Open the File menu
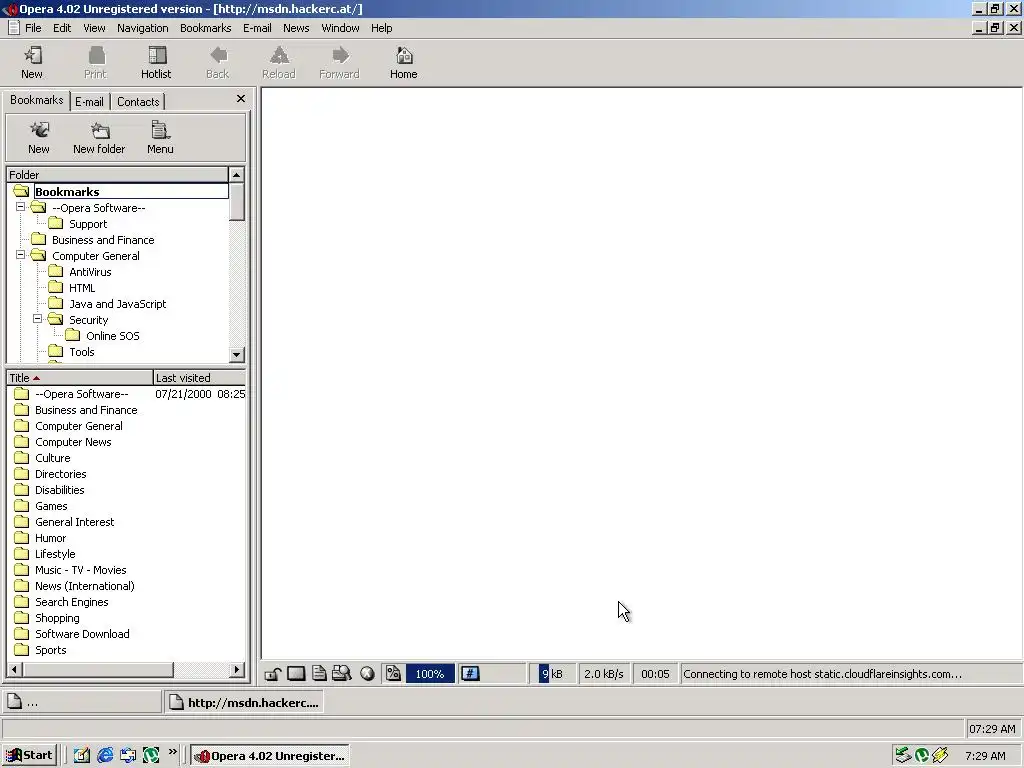The height and width of the screenshot is (768, 1024). pyautogui.click(x=33, y=28)
